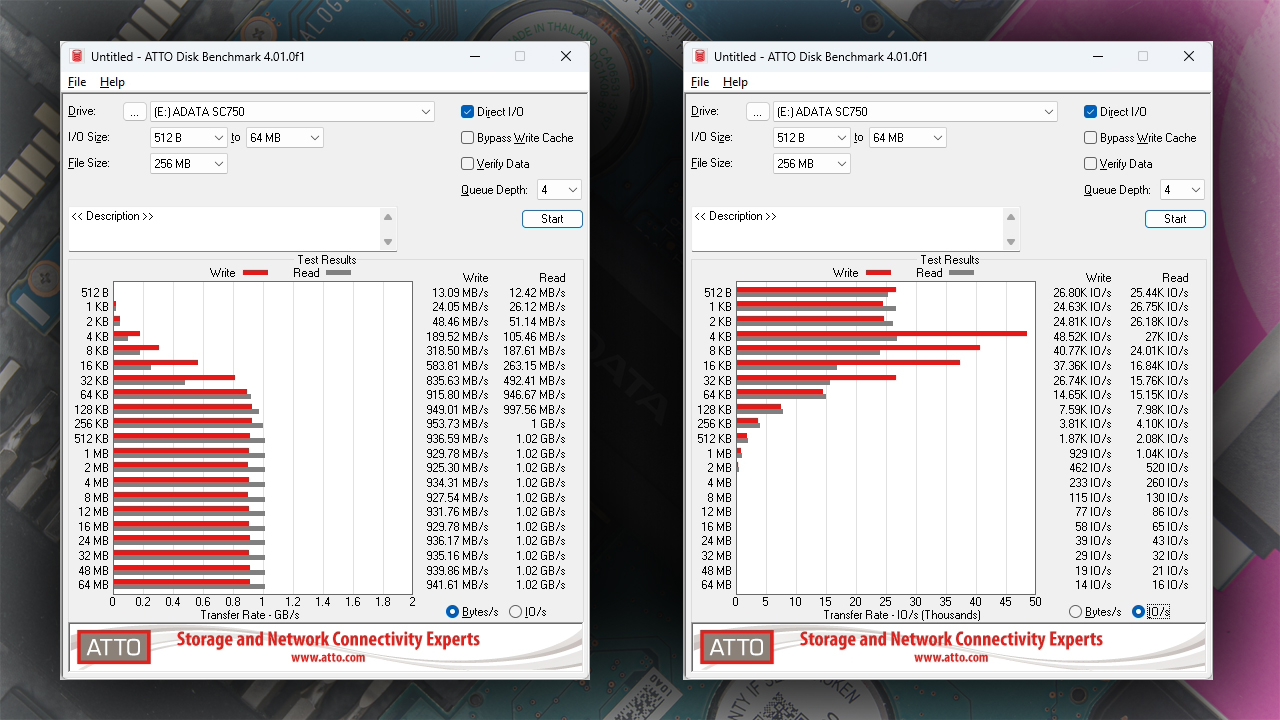Click the right window title bar text
The image size is (1280, 720).
pyautogui.click(x=821, y=56)
